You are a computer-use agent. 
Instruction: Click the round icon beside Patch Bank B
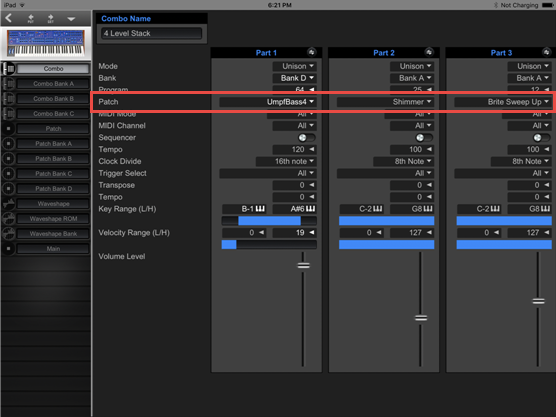[x=9, y=159]
